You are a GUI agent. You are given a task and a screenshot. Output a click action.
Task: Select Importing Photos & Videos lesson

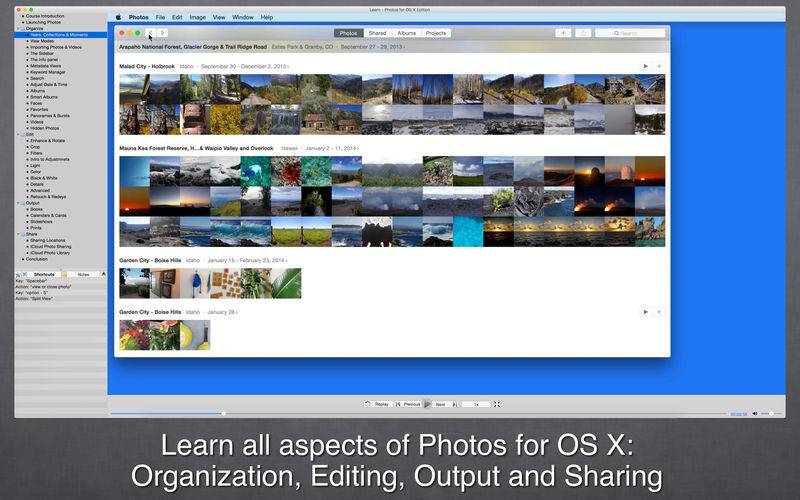pos(56,47)
